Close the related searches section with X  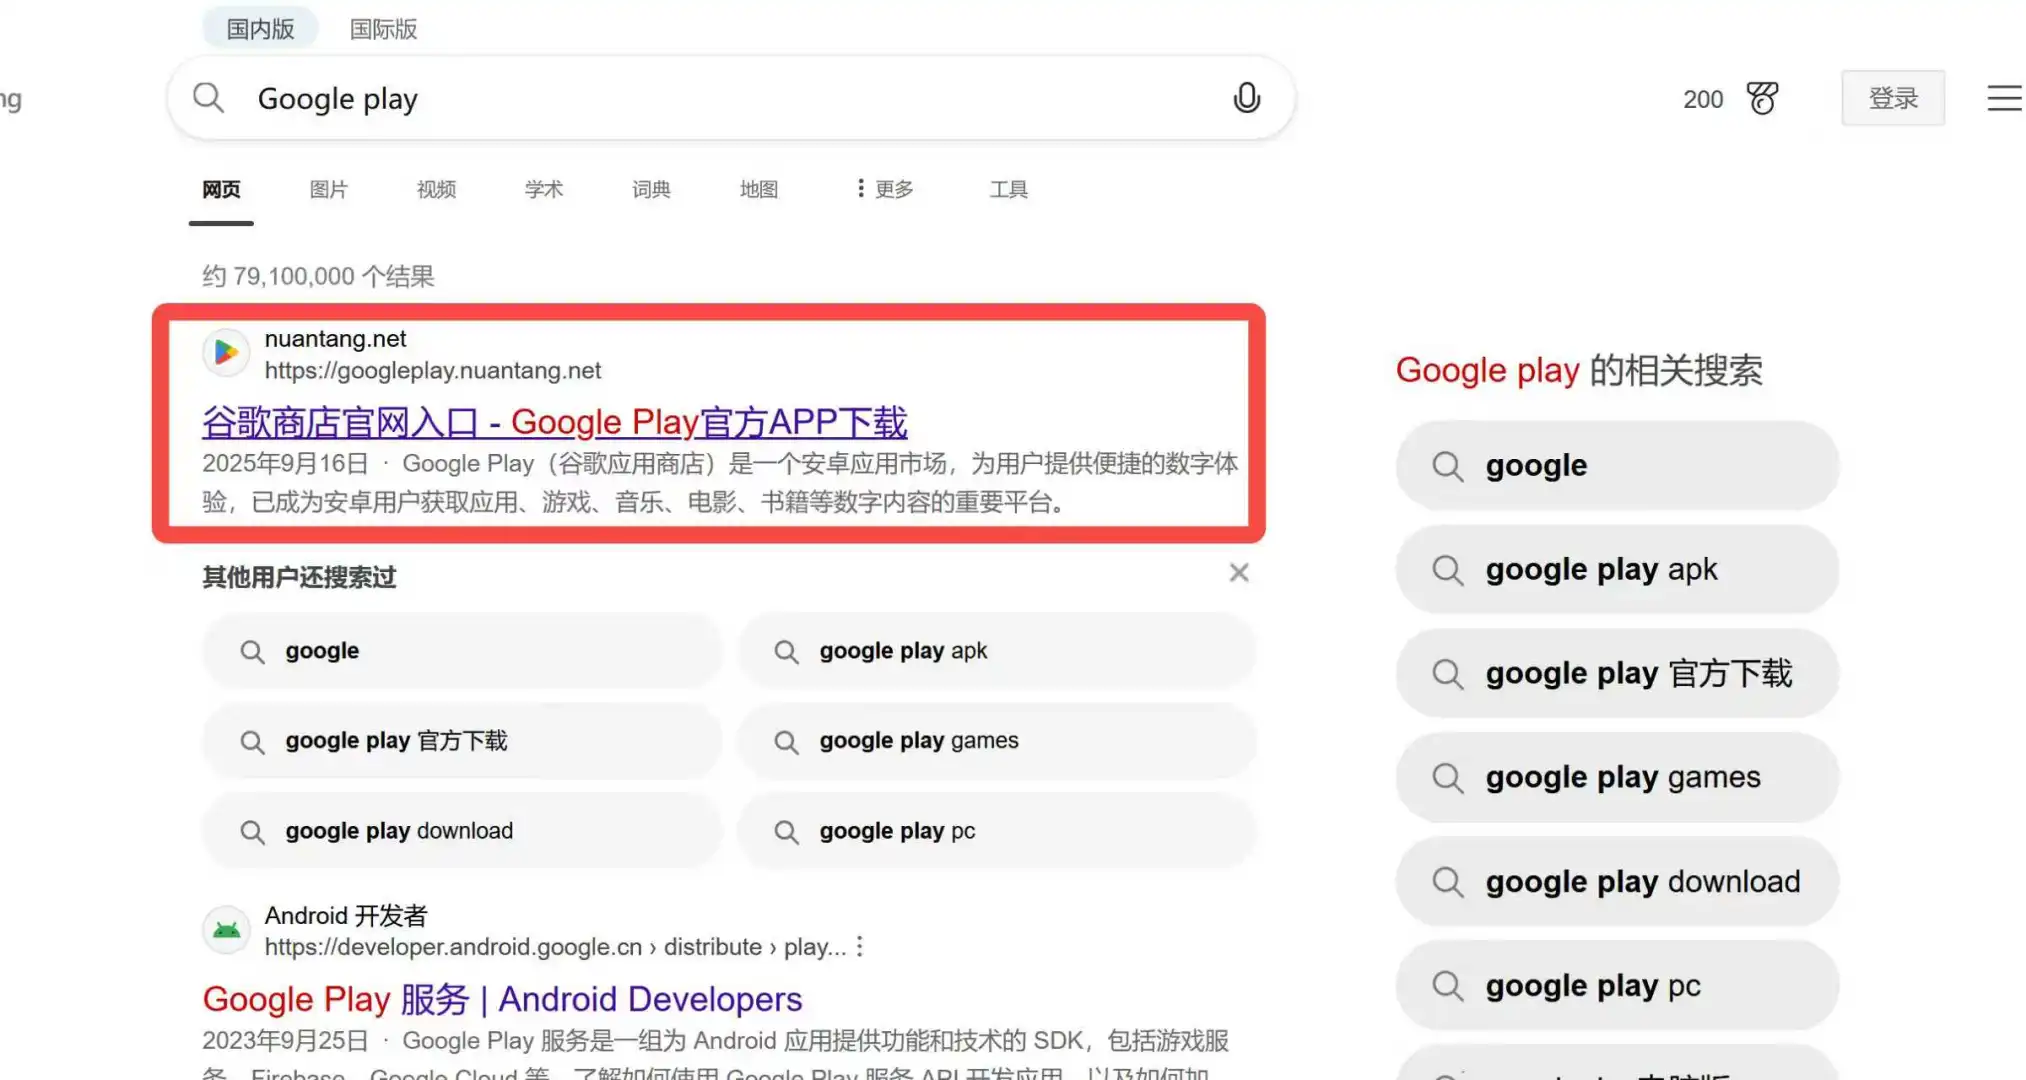click(x=1238, y=573)
